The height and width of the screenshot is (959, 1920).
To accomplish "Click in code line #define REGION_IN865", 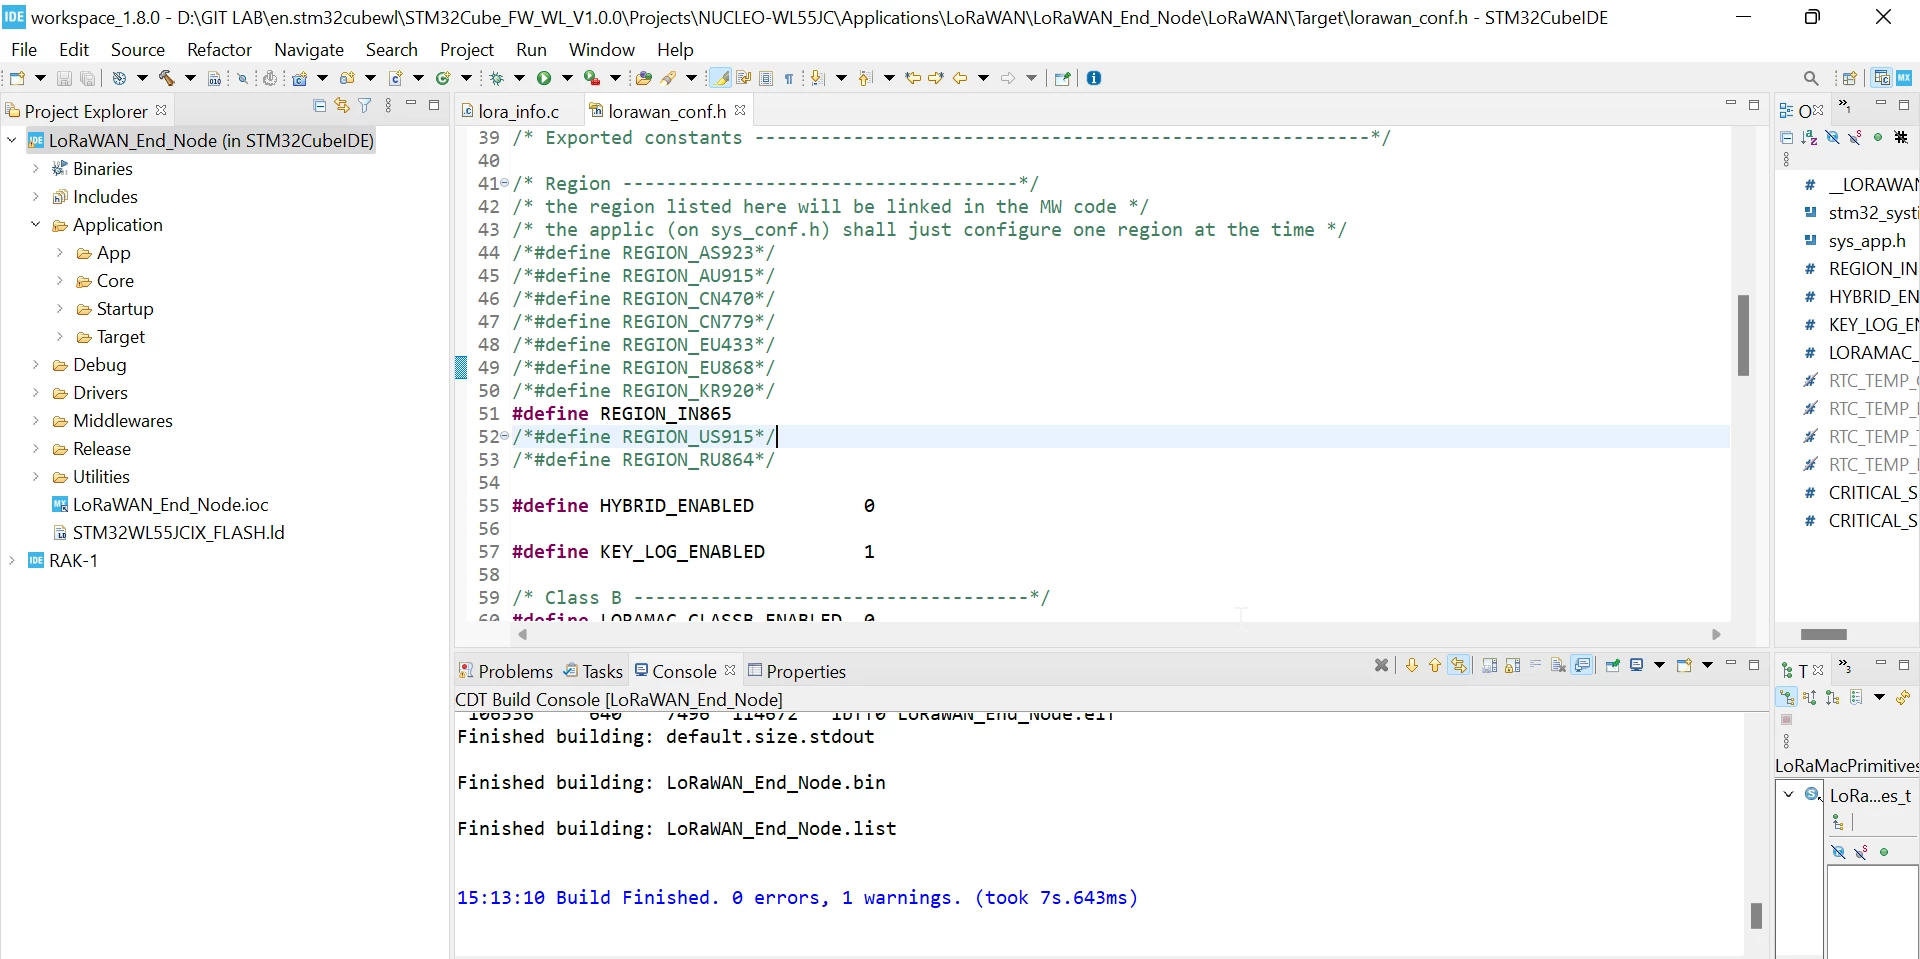I will (621, 414).
